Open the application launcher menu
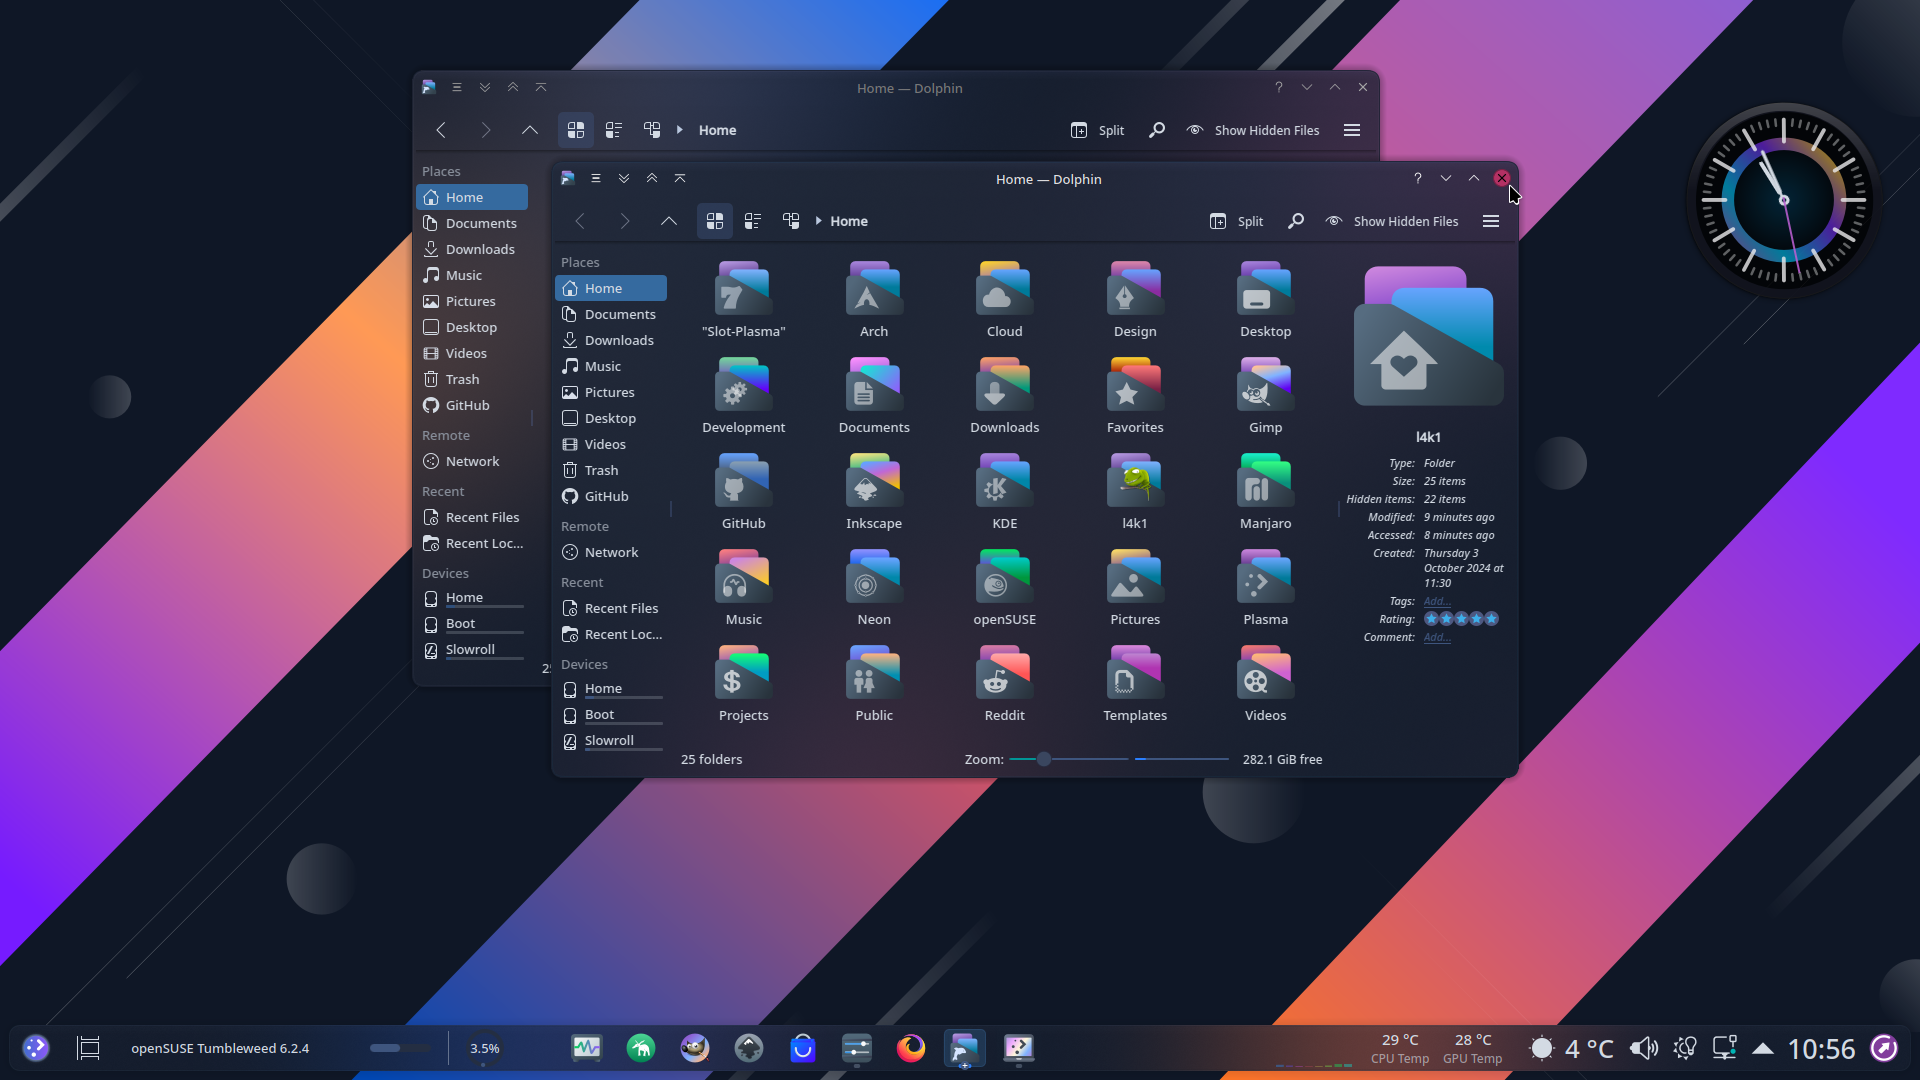 pyautogui.click(x=36, y=1048)
